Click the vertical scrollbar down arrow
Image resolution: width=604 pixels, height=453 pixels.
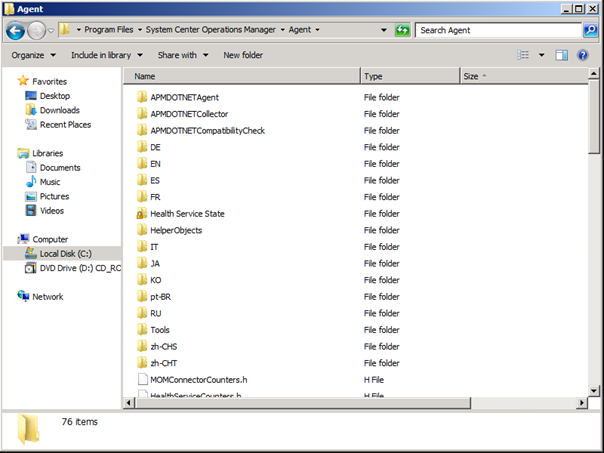point(594,391)
